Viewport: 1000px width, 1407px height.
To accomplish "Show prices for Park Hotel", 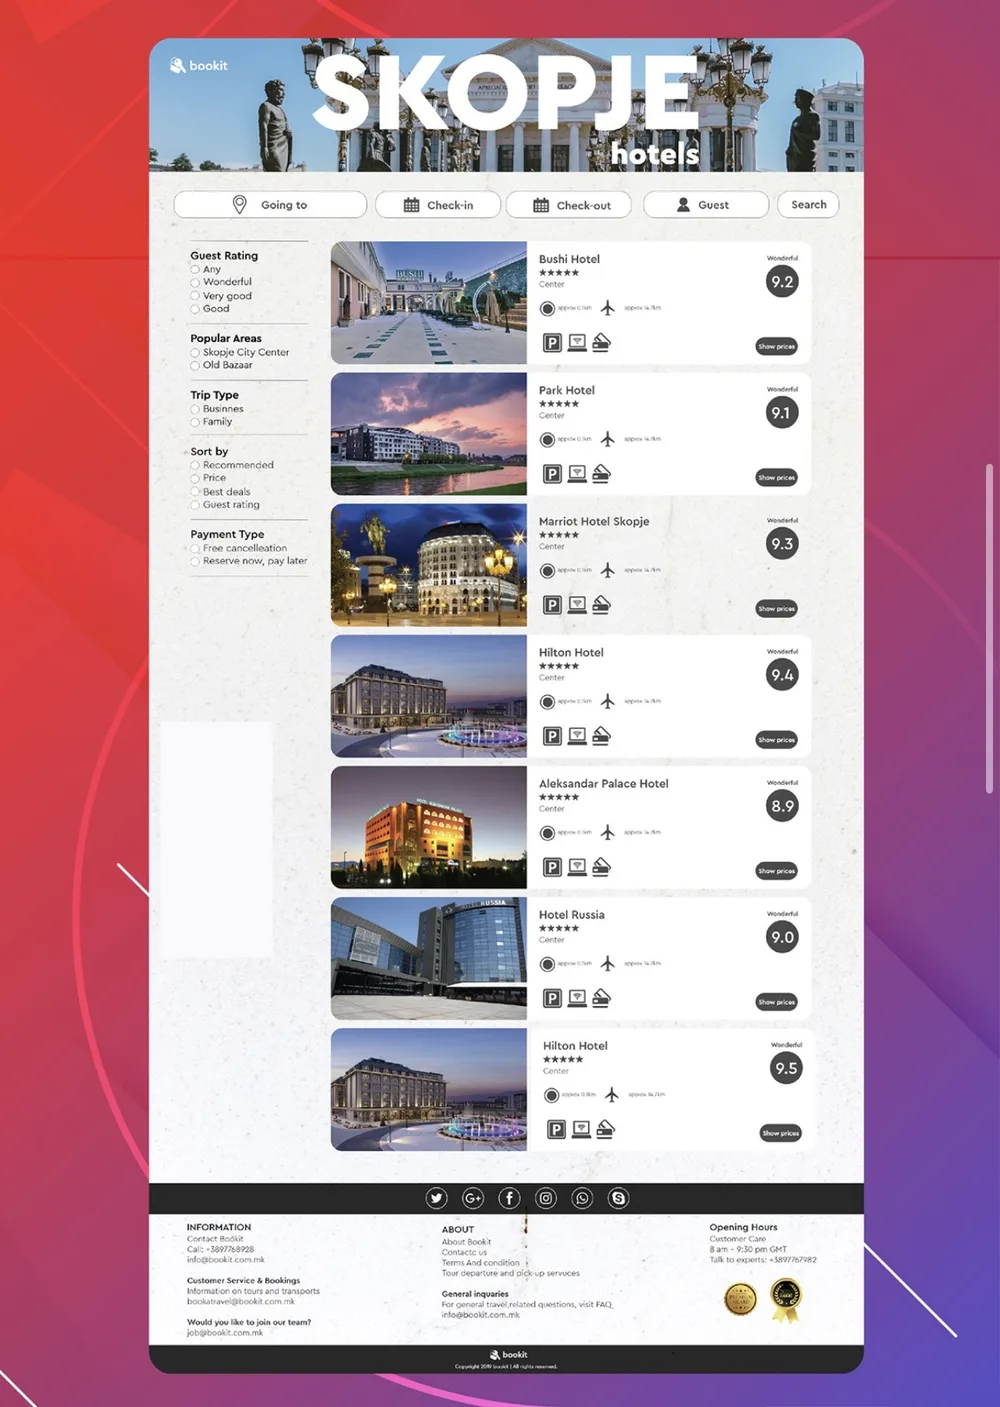I will [776, 478].
